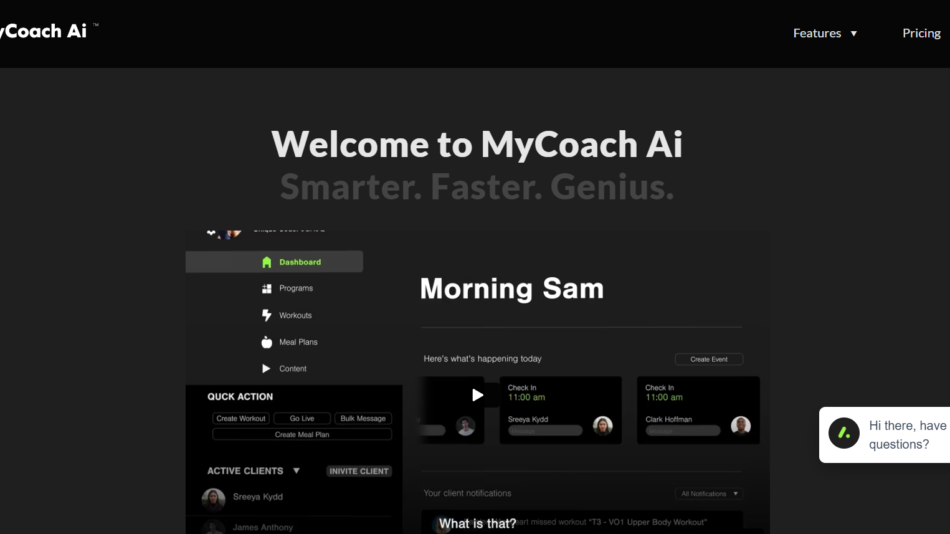Click message field in Clark Hoffman card

click(x=683, y=431)
